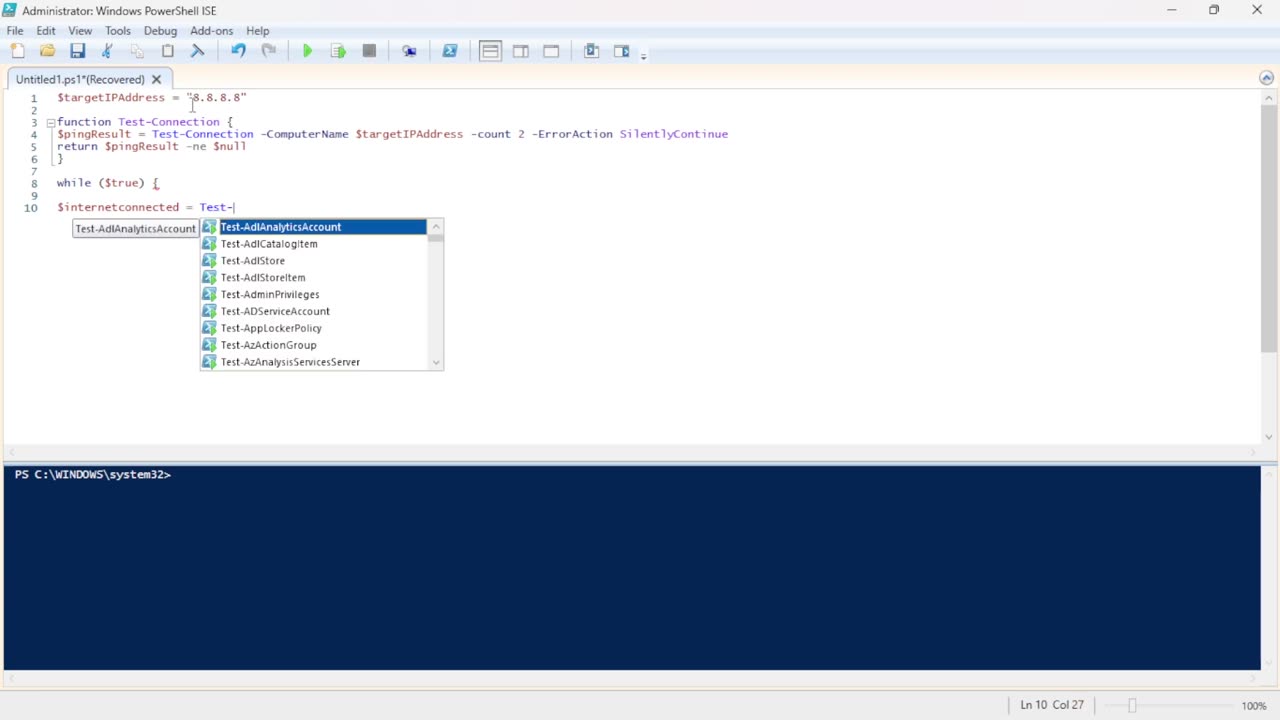The height and width of the screenshot is (720, 1280).
Task: Paste using the clipboard icon
Action: (167, 51)
